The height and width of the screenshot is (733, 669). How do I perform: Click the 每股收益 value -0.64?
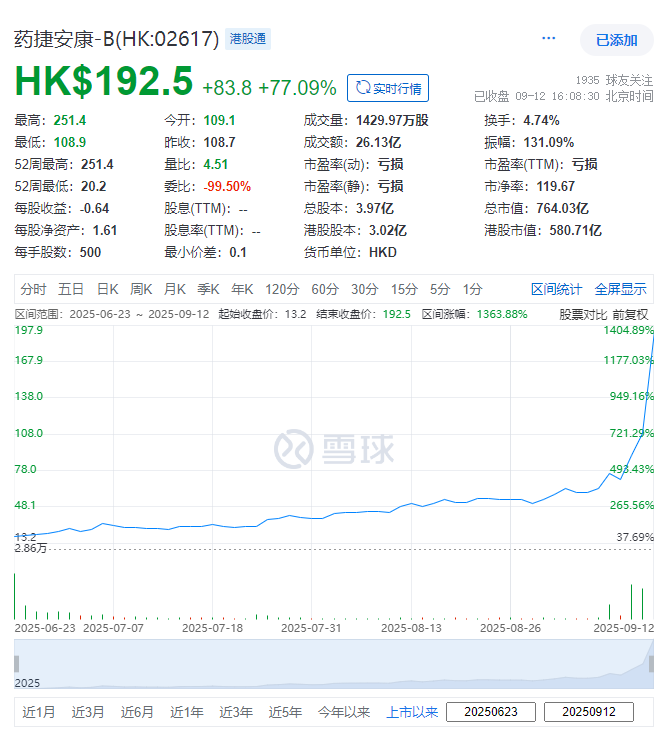point(94,208)
